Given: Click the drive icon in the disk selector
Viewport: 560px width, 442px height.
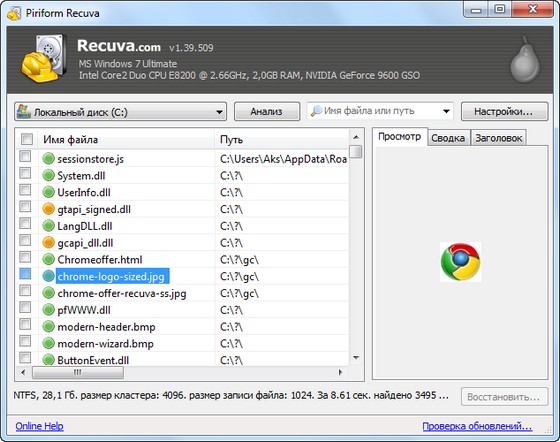Looking at the screenshot, I should [24, 111].
